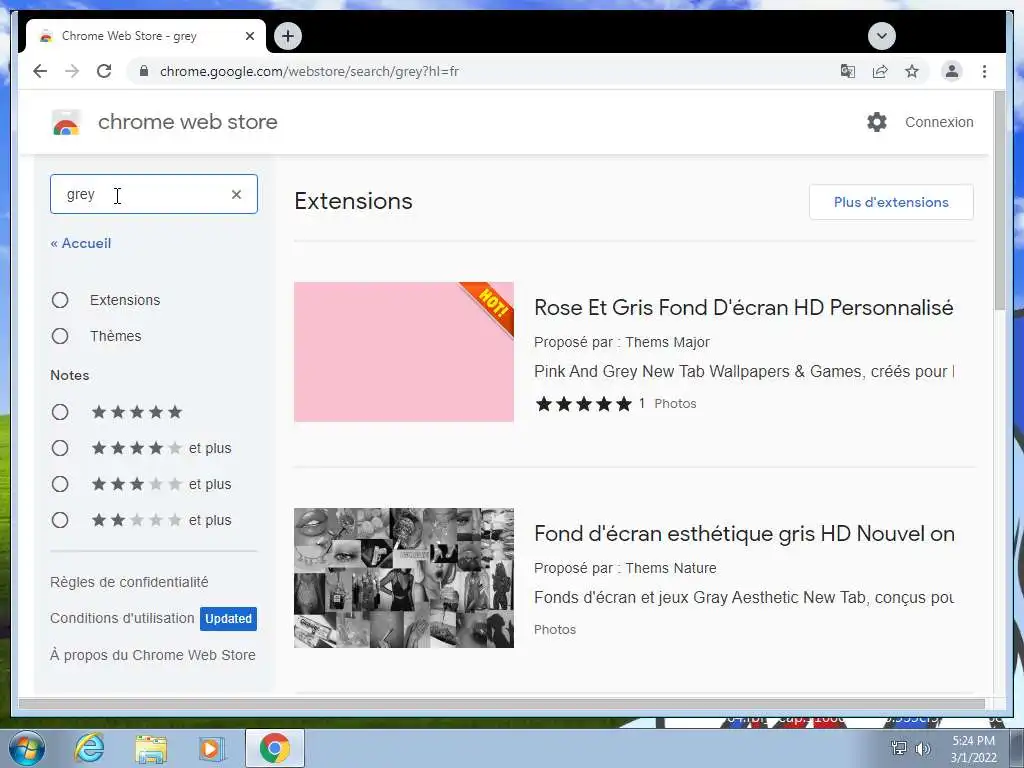Select the Extensions radio filter
Image resolution: width=1024 pixels, height=768 pixels.
pyautogui.click(x=60, y=300)
